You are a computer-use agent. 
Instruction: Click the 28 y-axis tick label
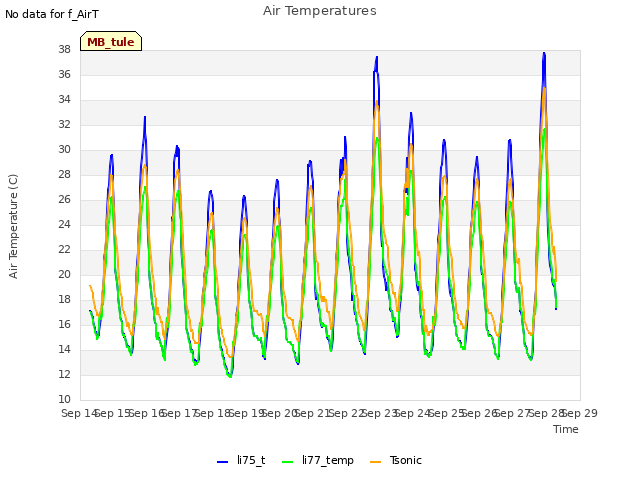tap(64, 174)
